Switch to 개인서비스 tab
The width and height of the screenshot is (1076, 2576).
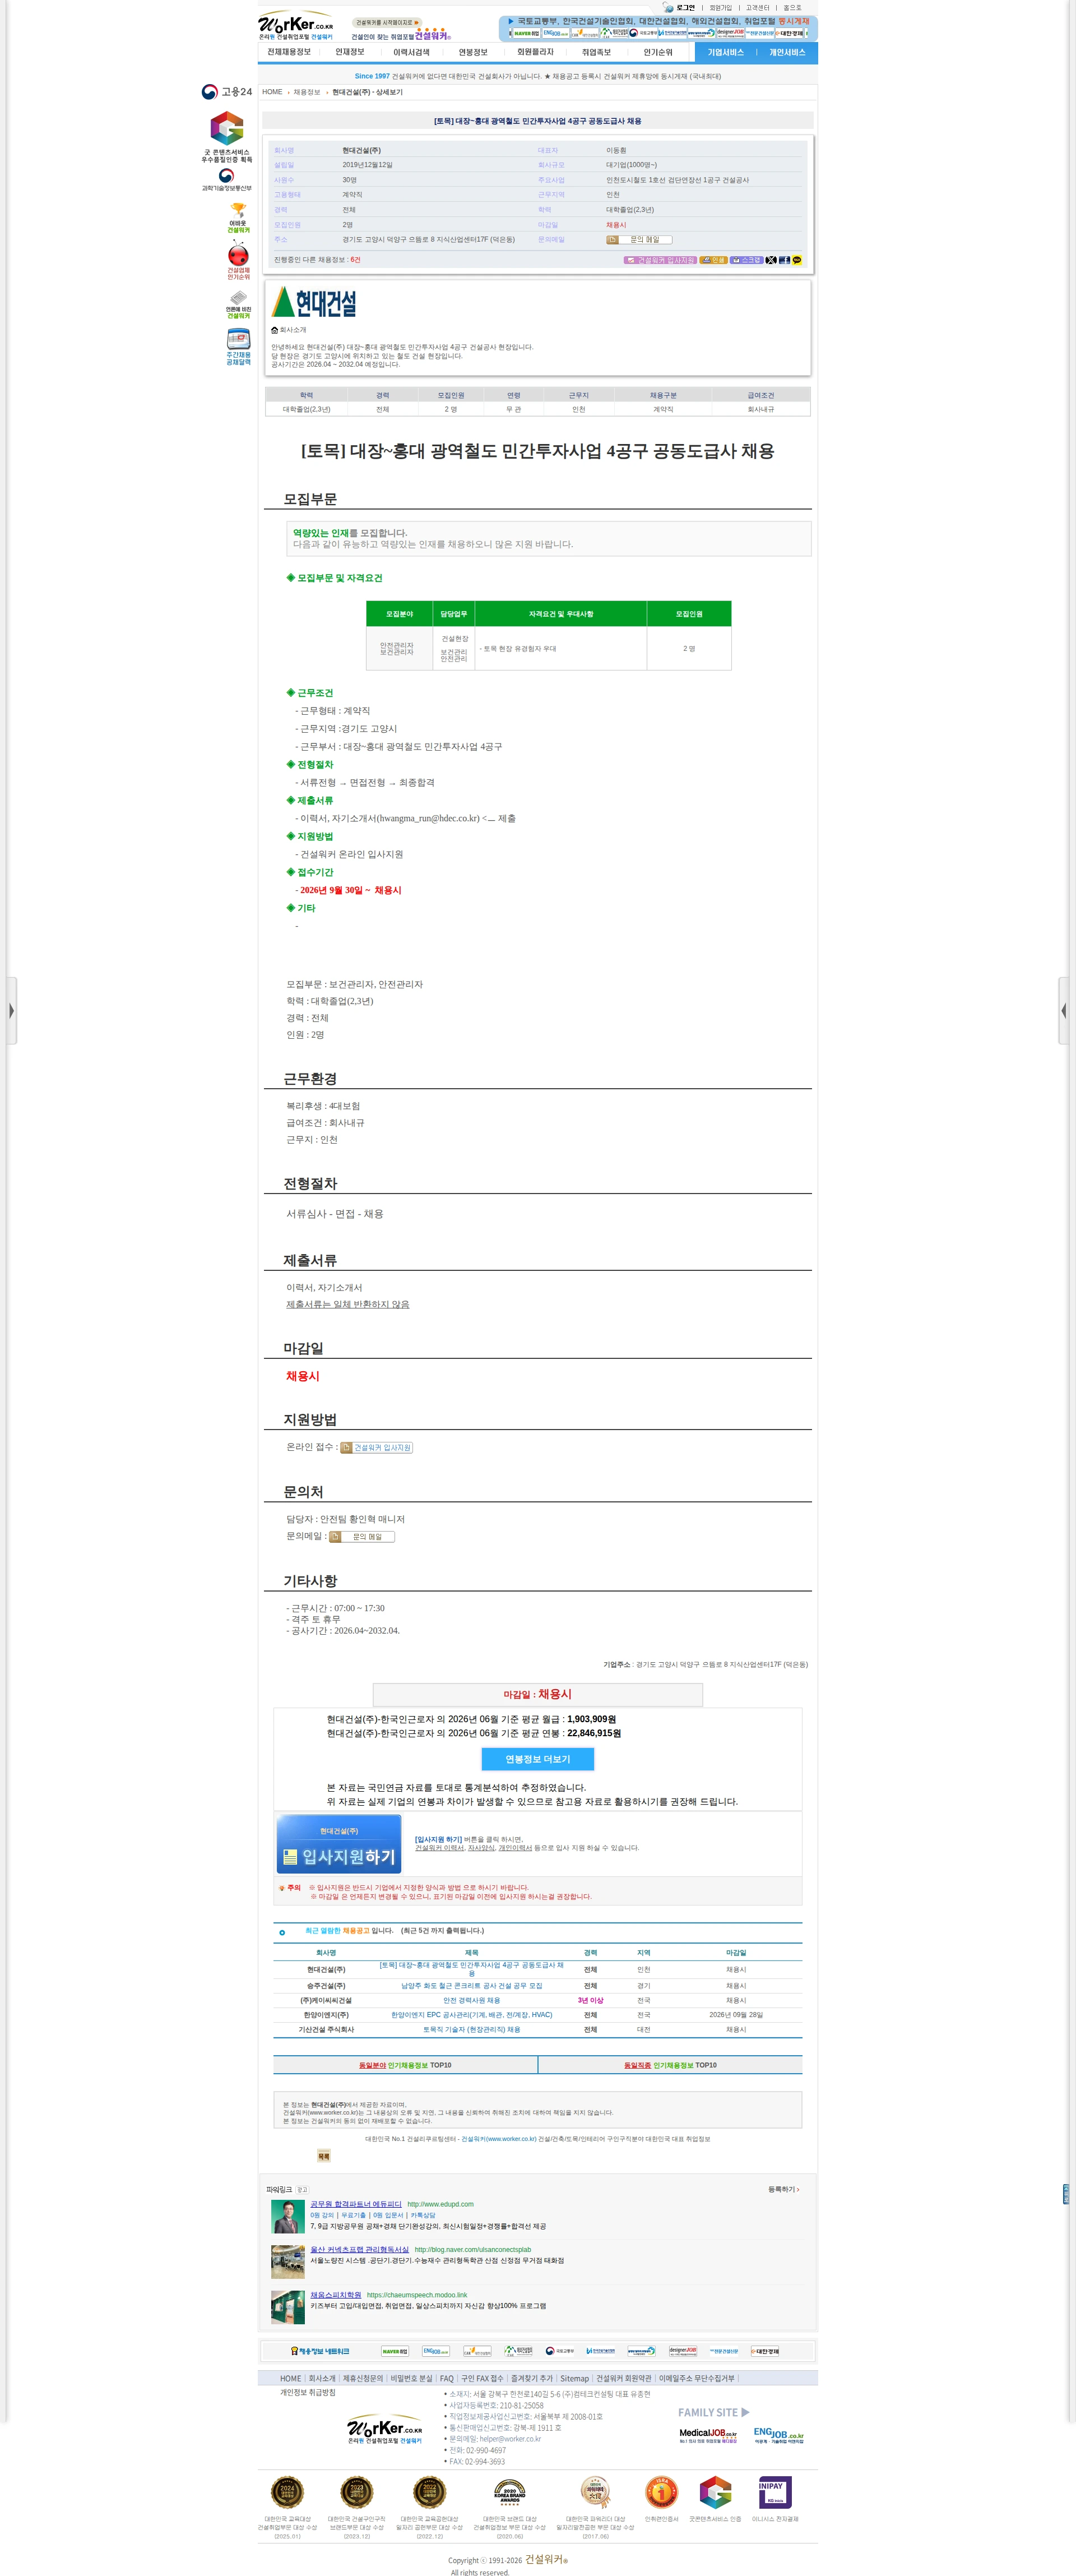pyautogui.click(x=787, y=53)
